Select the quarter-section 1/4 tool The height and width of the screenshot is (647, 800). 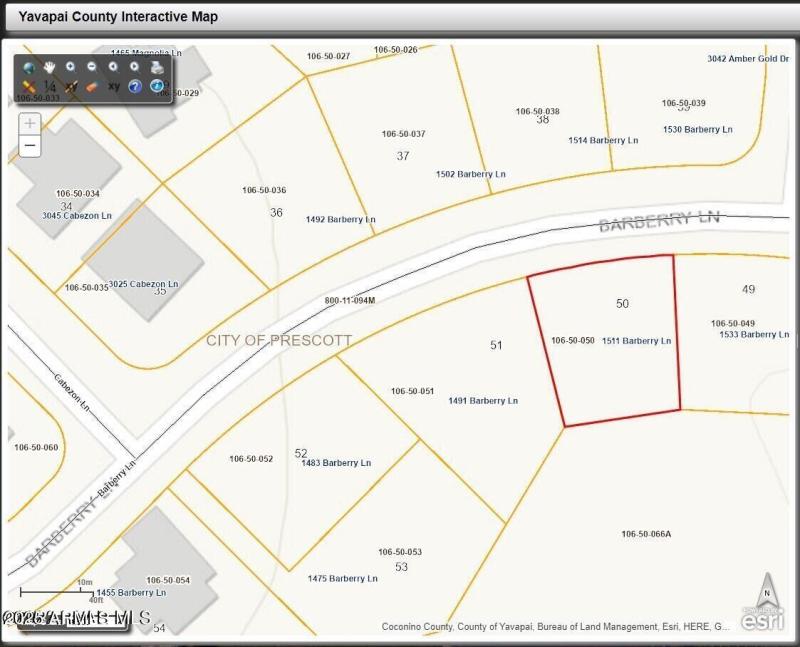click(50, 88)
